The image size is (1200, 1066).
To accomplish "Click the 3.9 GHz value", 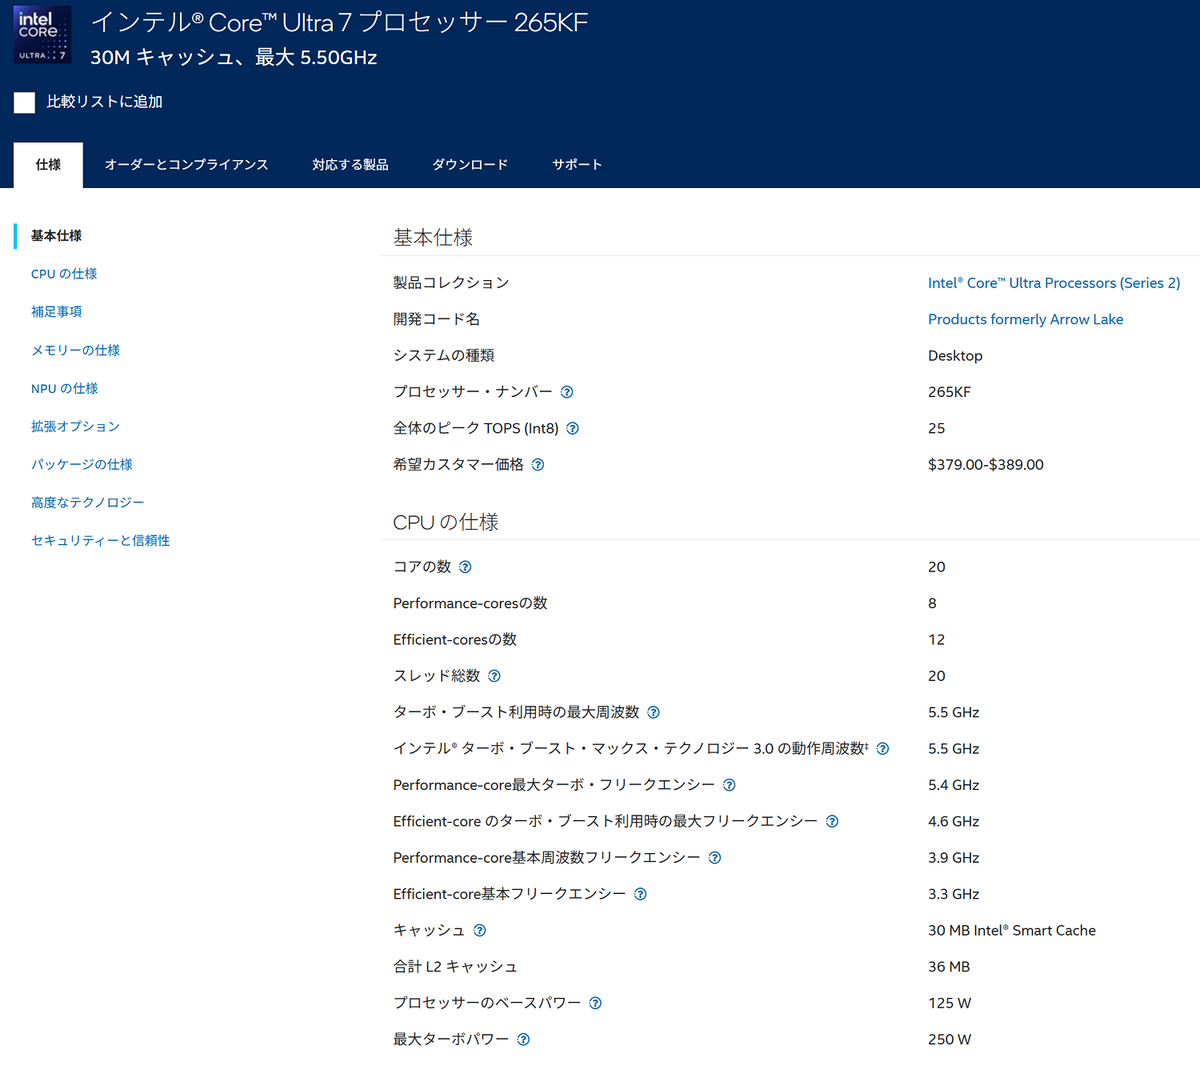I will [x=954, y=858].
